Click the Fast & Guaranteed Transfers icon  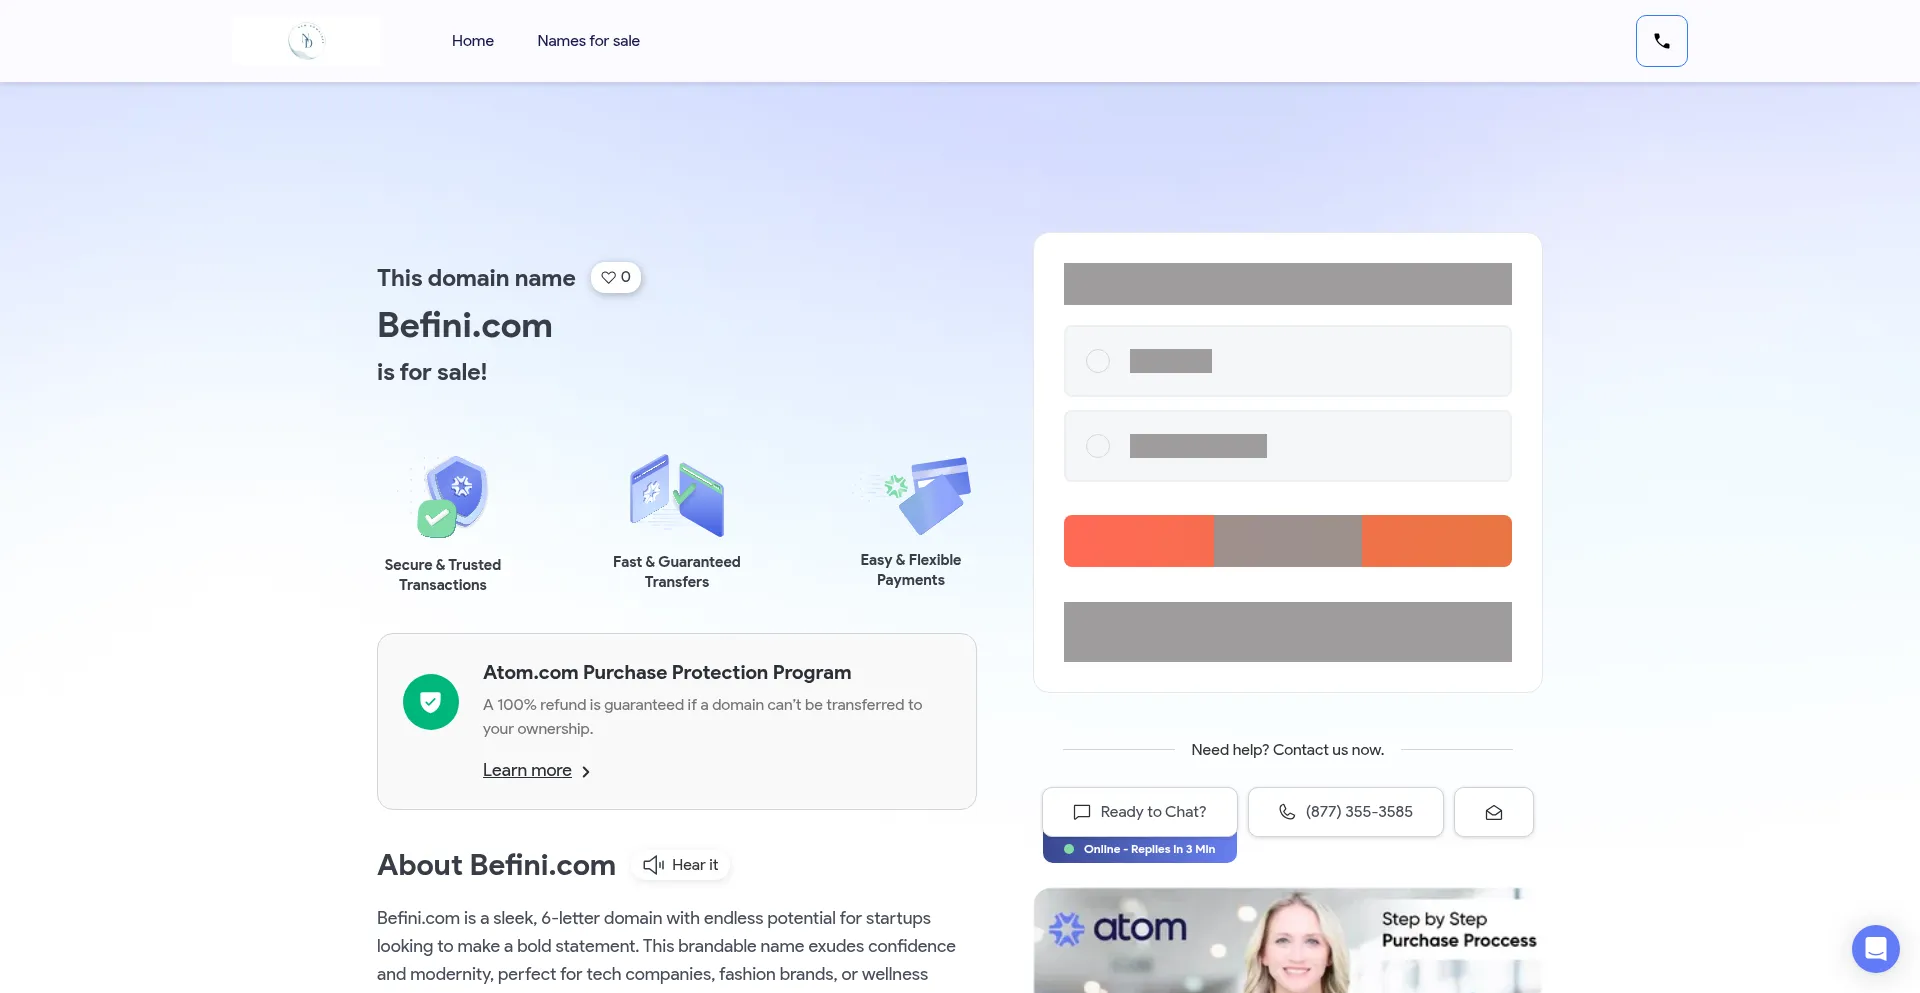click(x=676, y=495)
